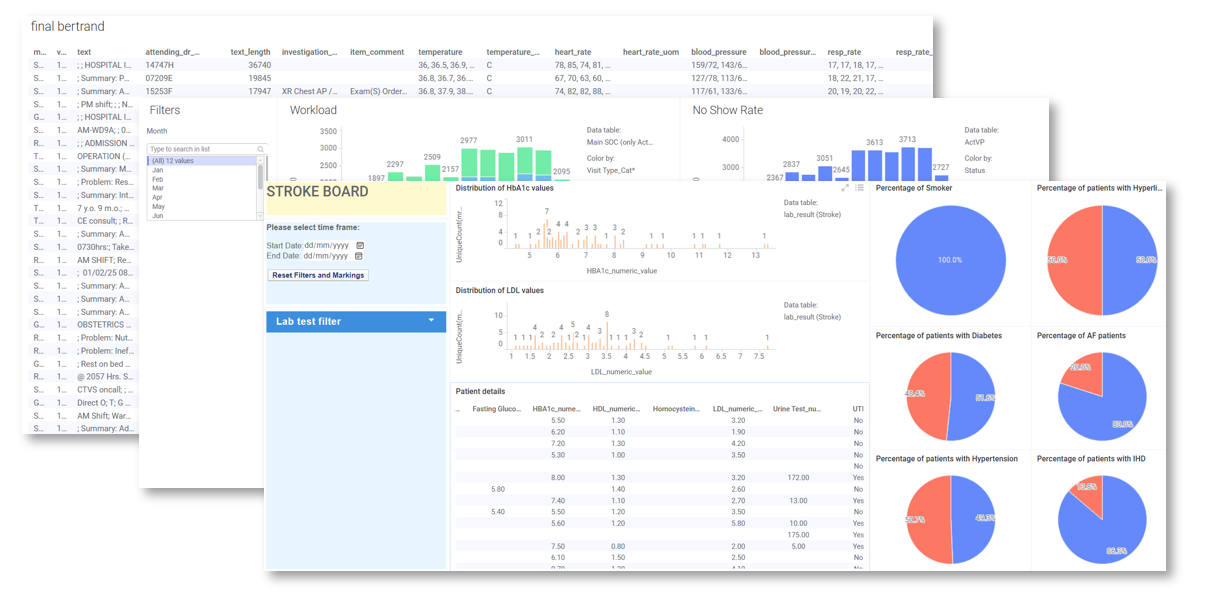
Task: Select '(All) 12 values' in Month filter
Action: click(x=170, y=161)
